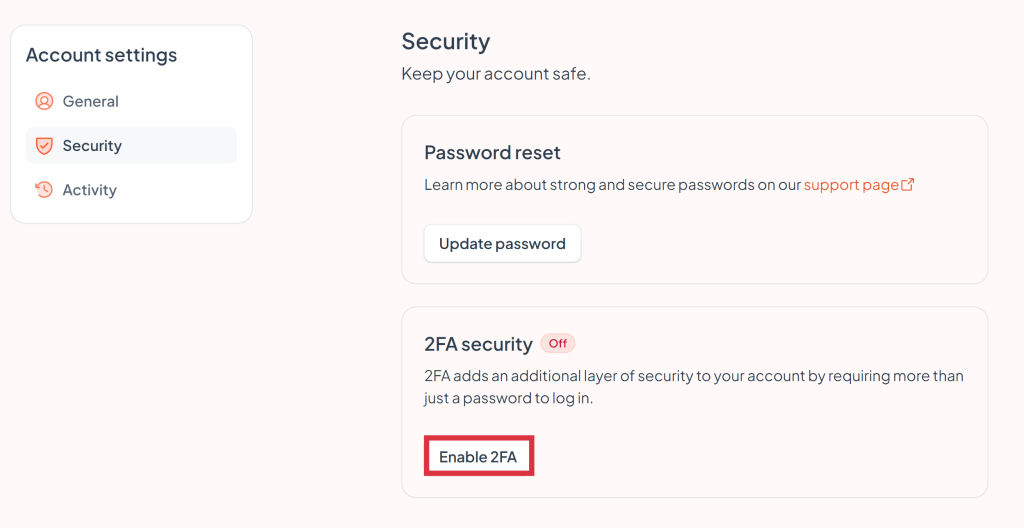This screenshot has height=528, width=1024.
Task: Click the Password reset card heading
Action: click(x=492, y=153)
